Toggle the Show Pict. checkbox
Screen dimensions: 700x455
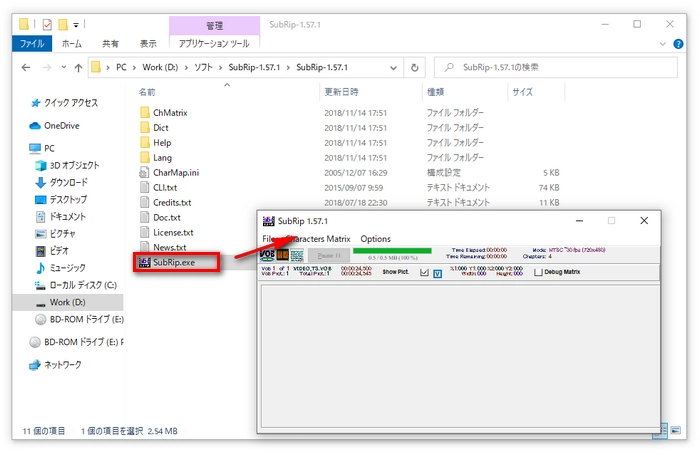click(x=424, y=272)
